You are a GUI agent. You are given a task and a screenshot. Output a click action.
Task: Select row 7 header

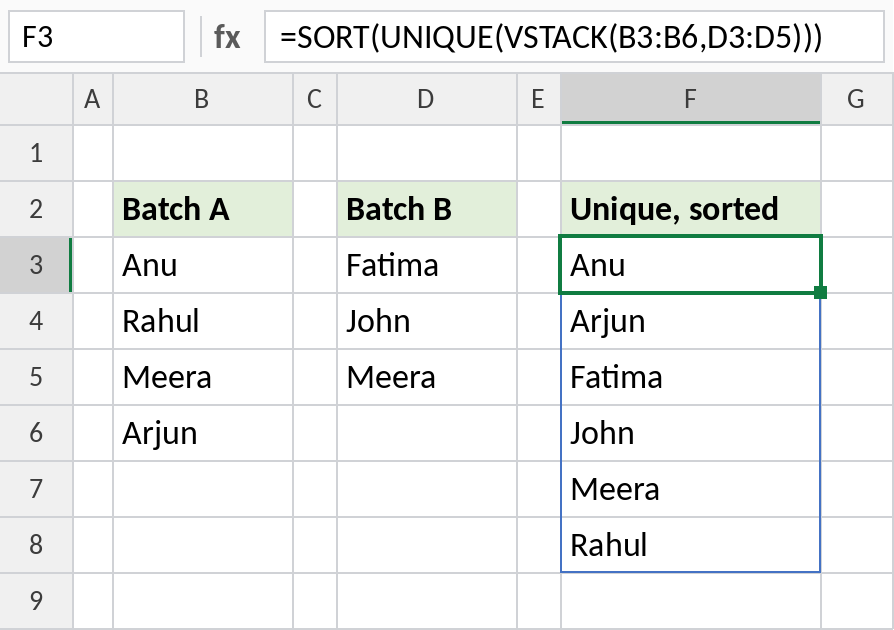[x=36, y=488]
